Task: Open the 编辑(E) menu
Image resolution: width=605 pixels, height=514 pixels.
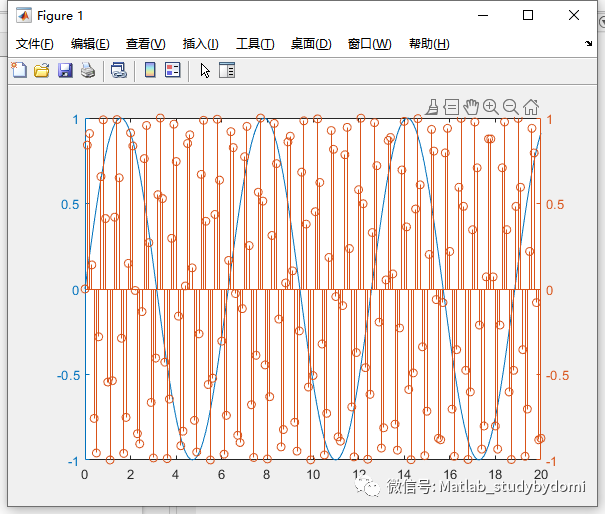Action: coord(90,44)
